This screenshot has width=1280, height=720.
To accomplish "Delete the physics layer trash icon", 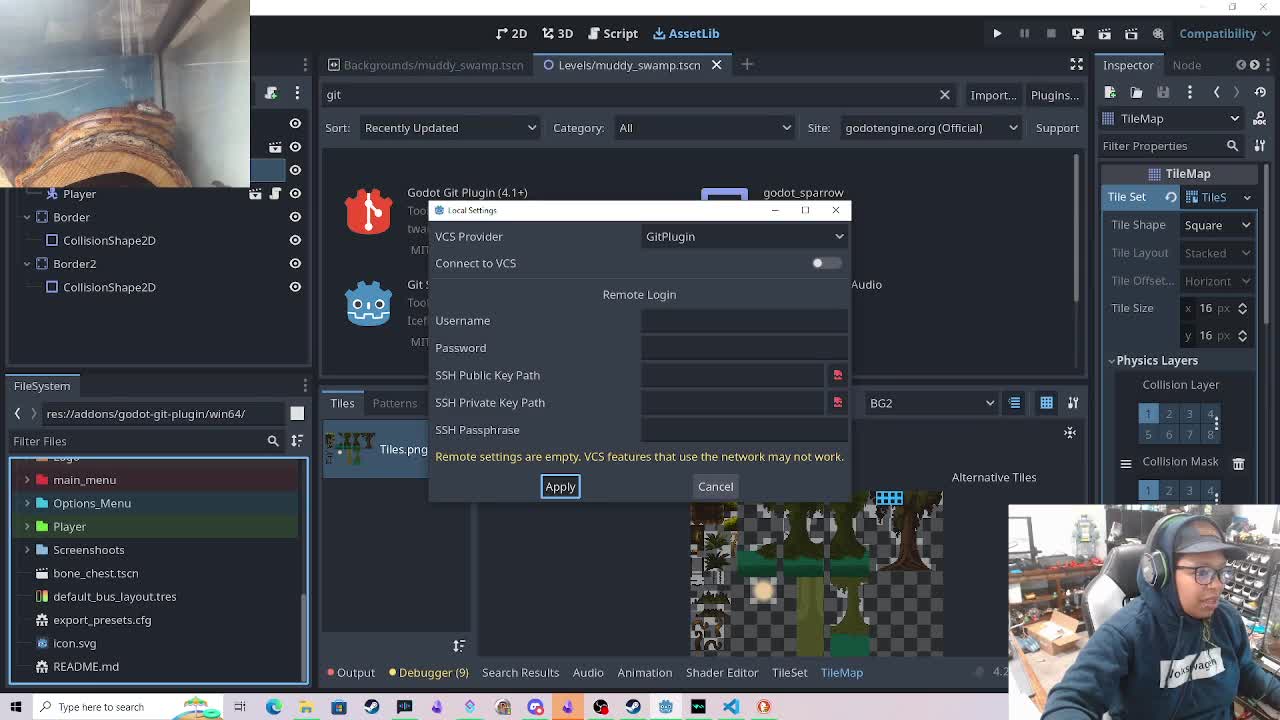I will click(x=1239, y=463).
